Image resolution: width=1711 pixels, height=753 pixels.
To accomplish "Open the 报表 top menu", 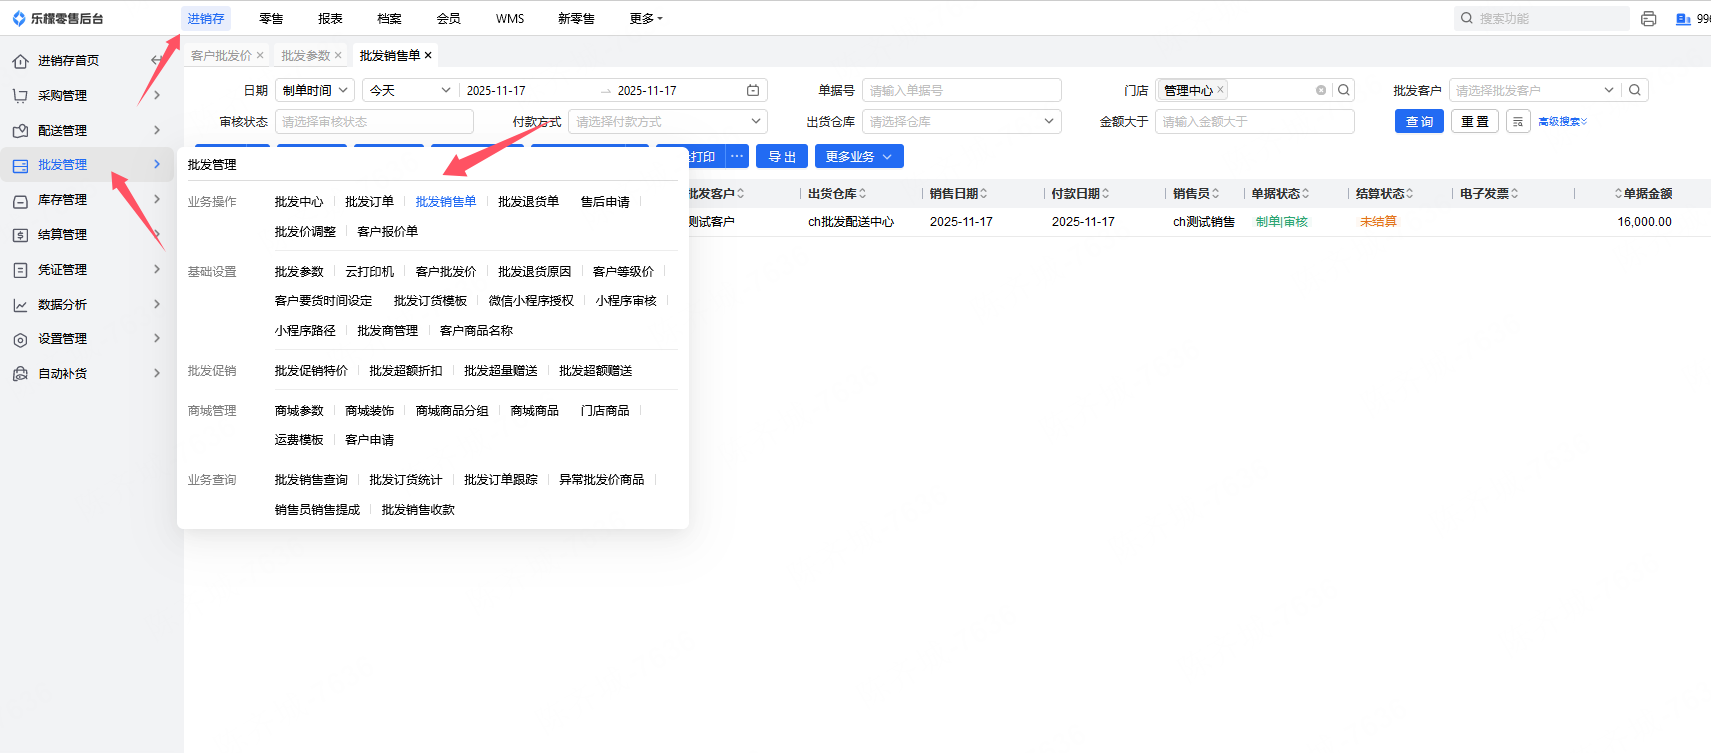I will tap(330, 19).
